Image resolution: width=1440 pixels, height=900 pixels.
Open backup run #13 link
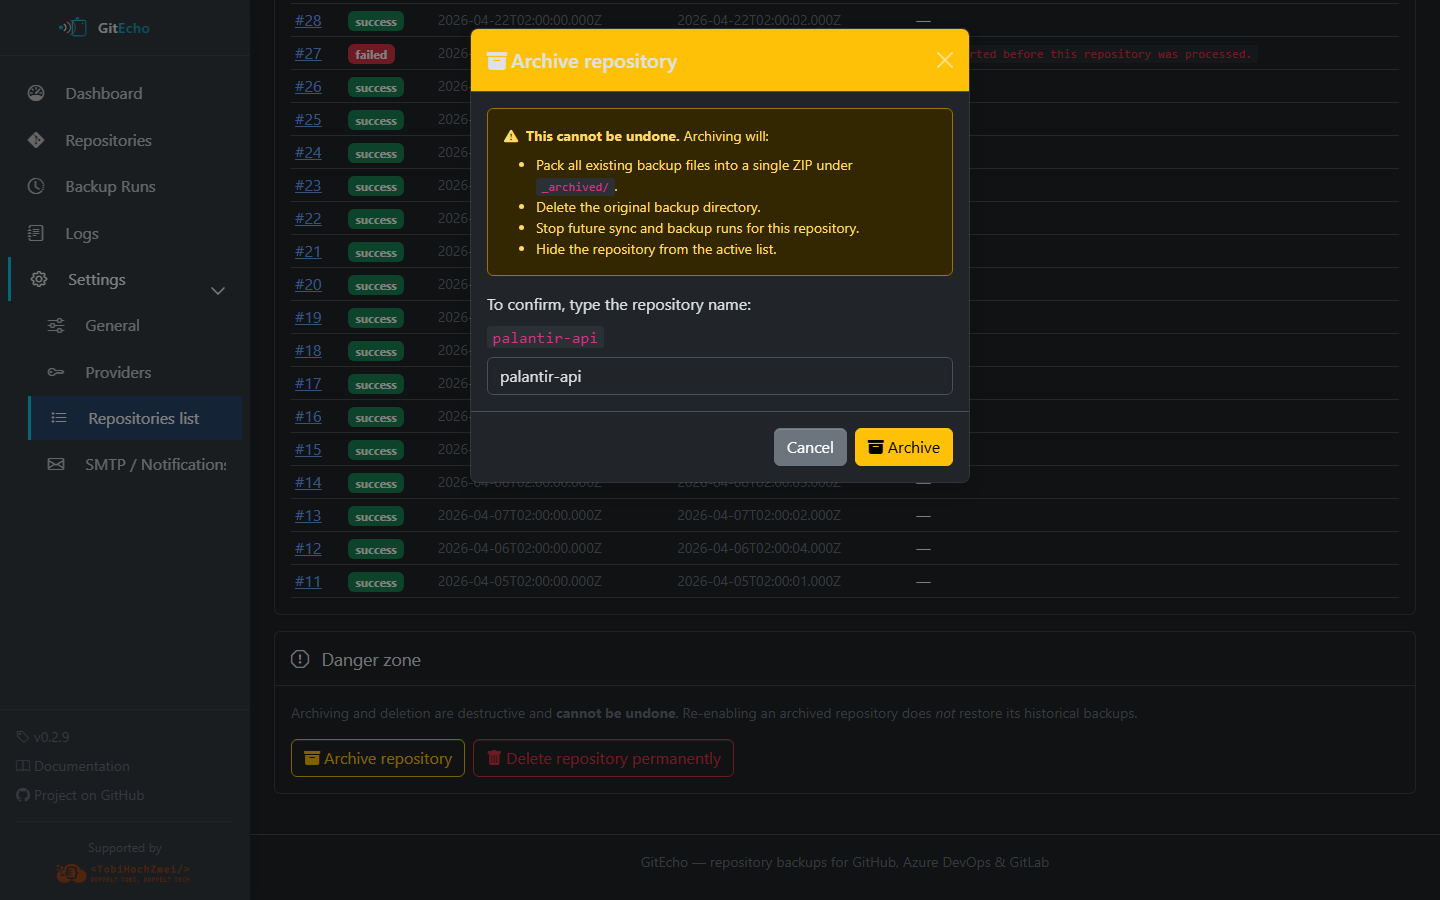(x=308, y=515)
